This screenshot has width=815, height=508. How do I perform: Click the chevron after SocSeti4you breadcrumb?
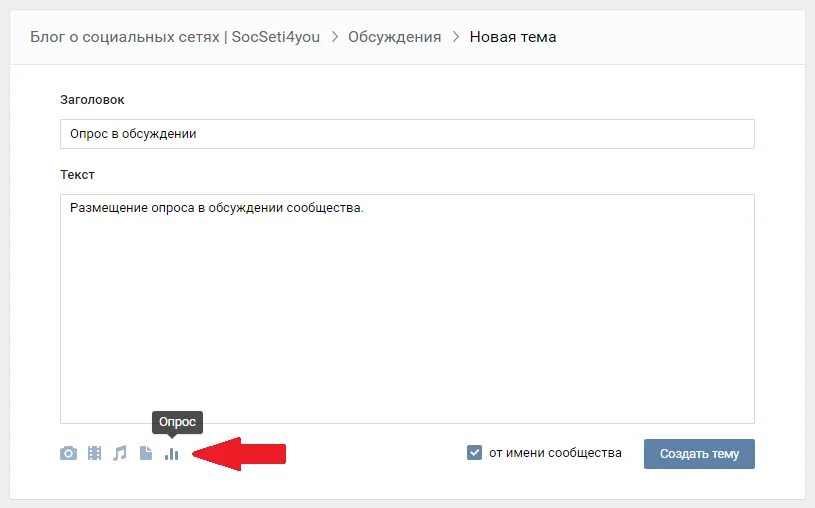pyautogui.click(x=335, y=37)
